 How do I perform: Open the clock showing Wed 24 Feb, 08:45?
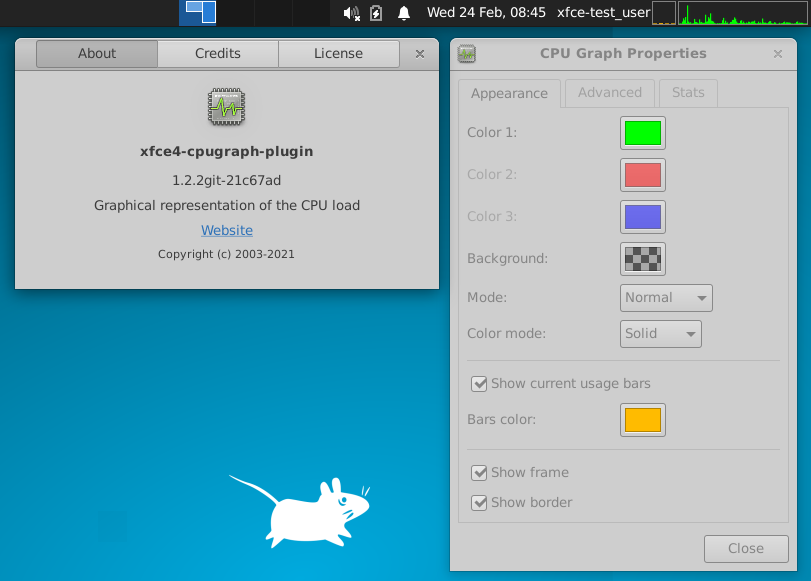pyautogui.click(x=486, y=13)
